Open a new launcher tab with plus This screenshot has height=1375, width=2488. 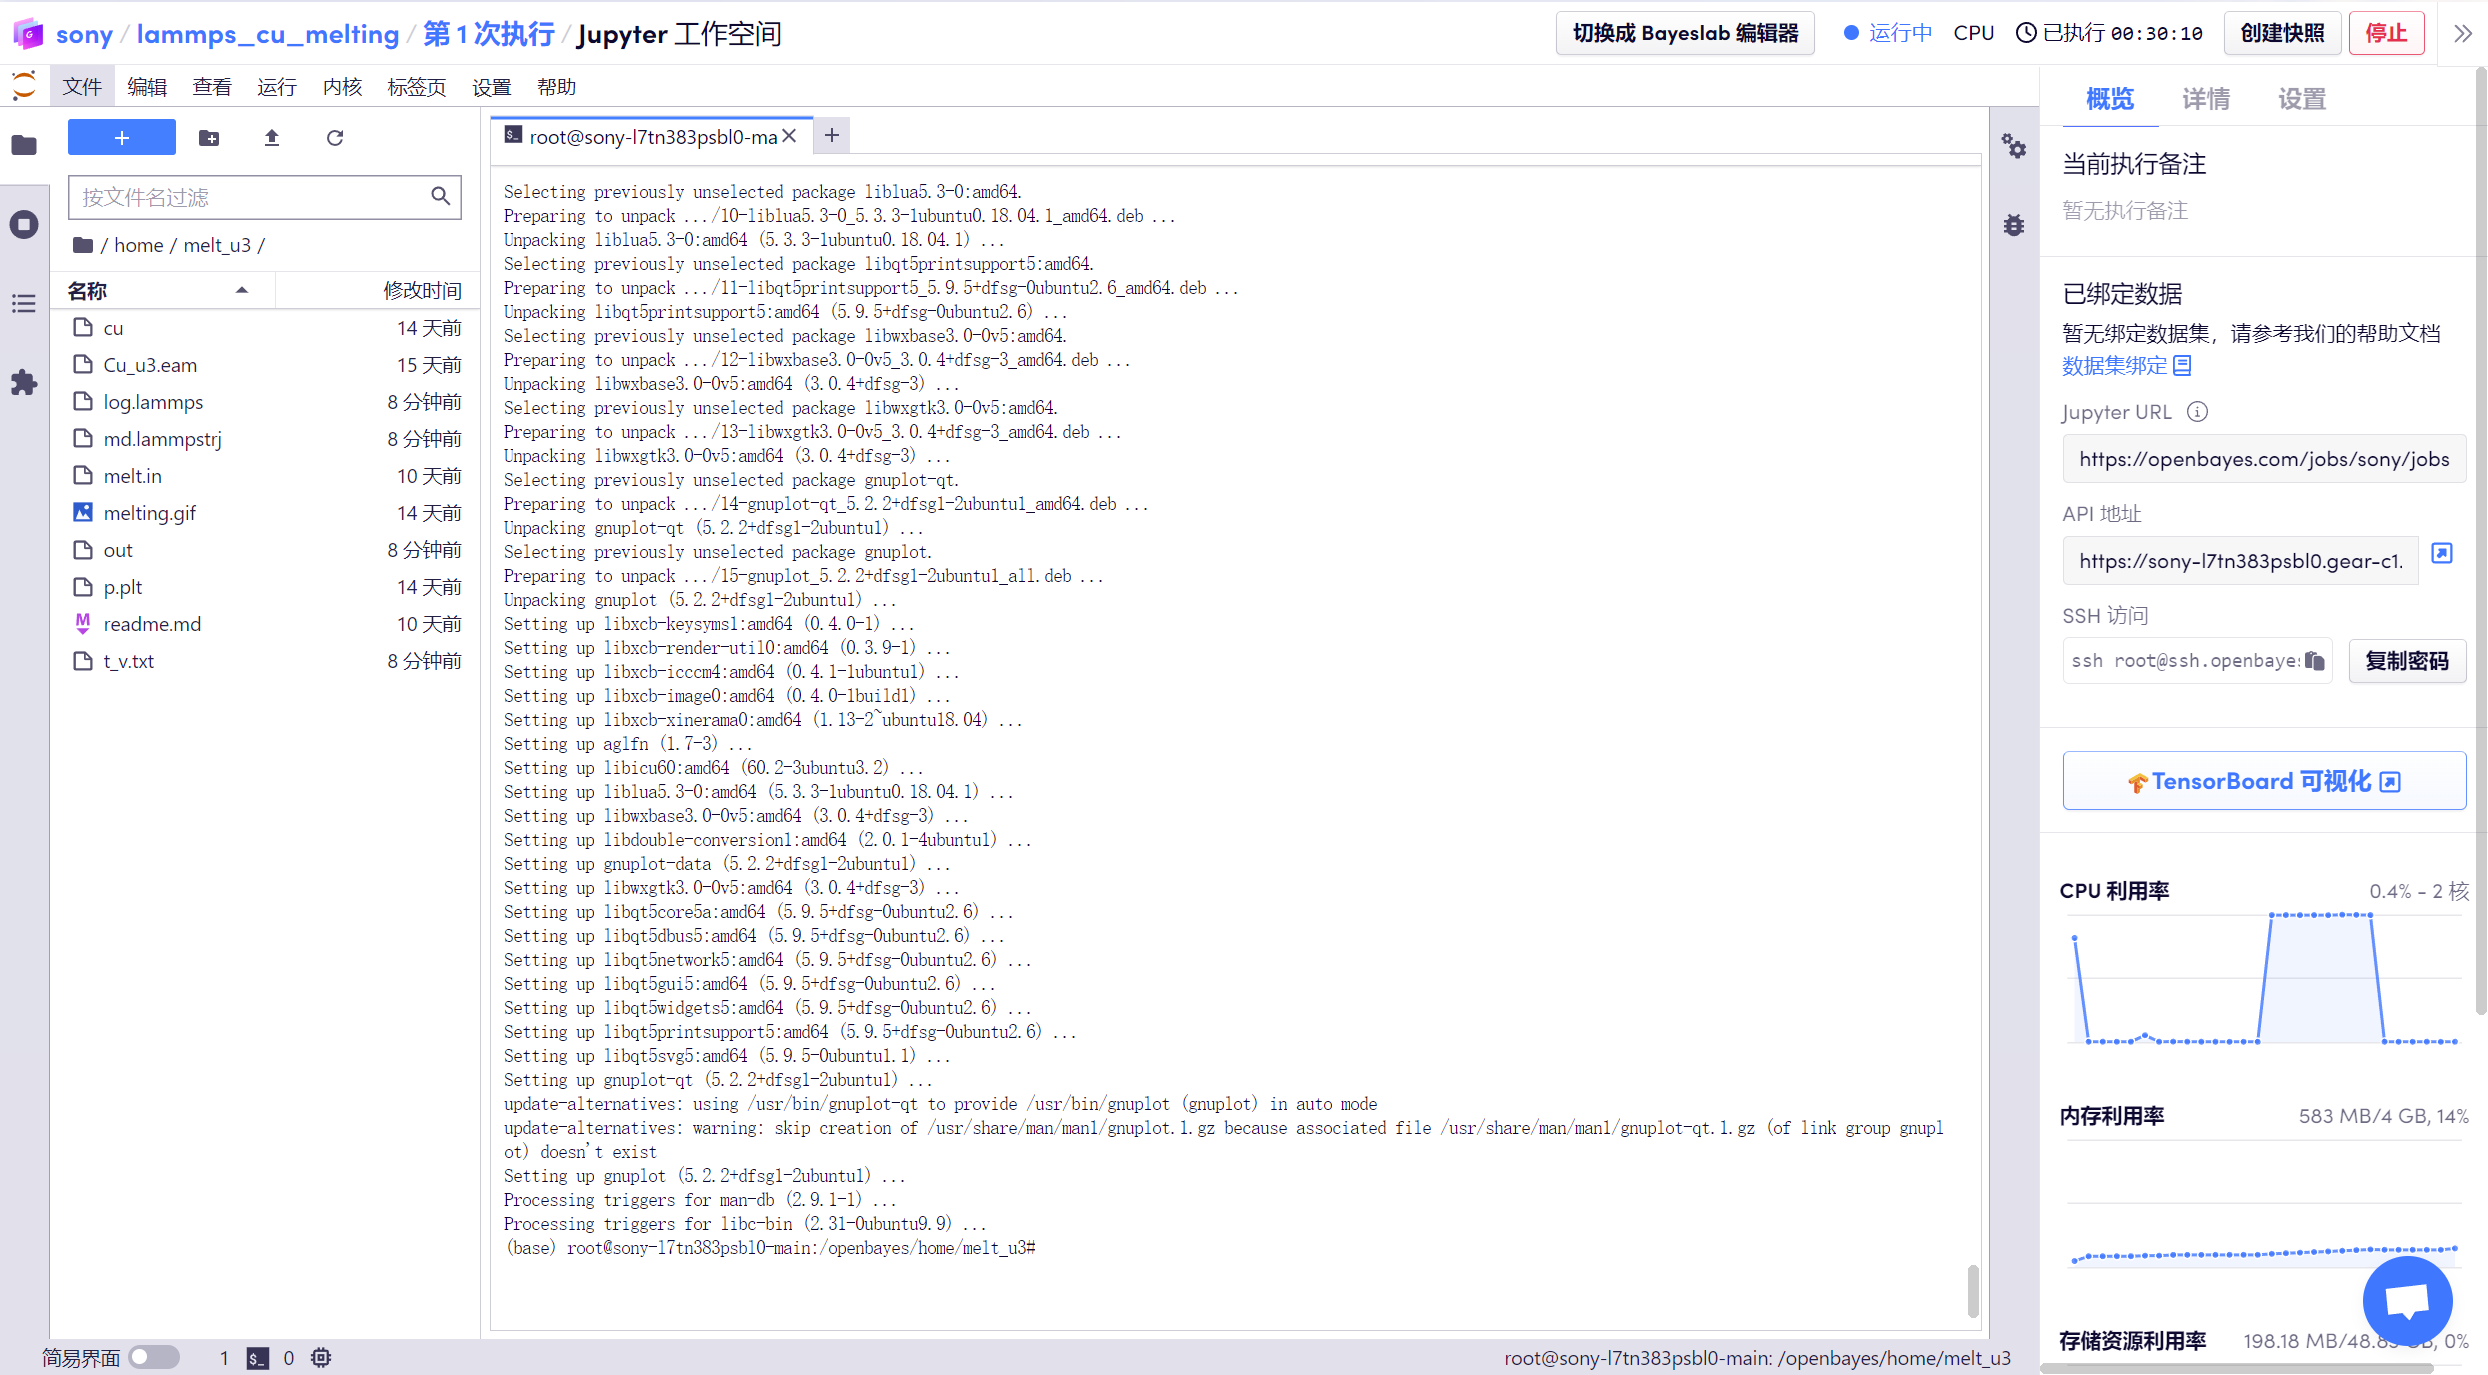831,136
